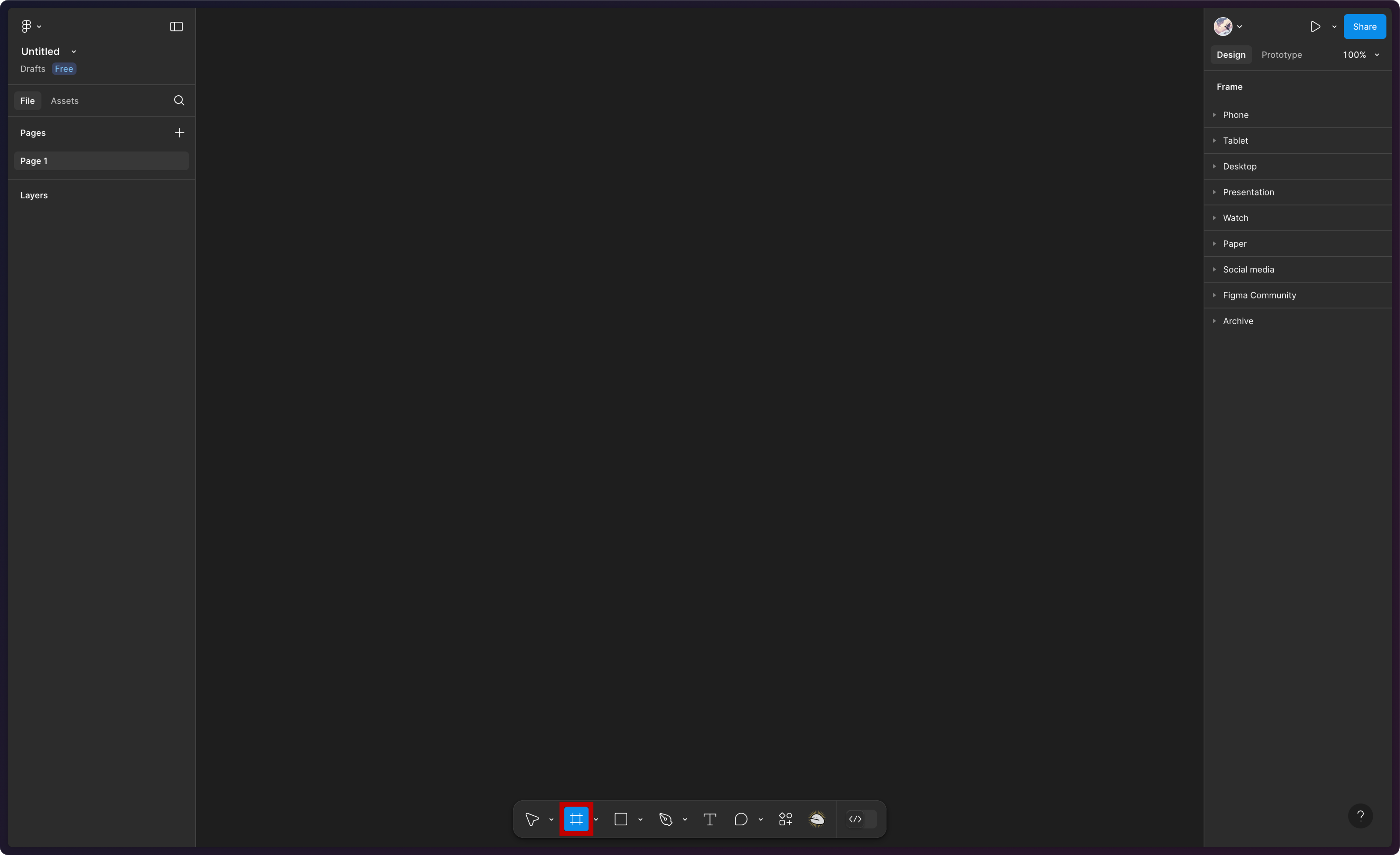
Task: Select the Rectangle shape tool
Action: pyautogui.click(x=620, y=819)
